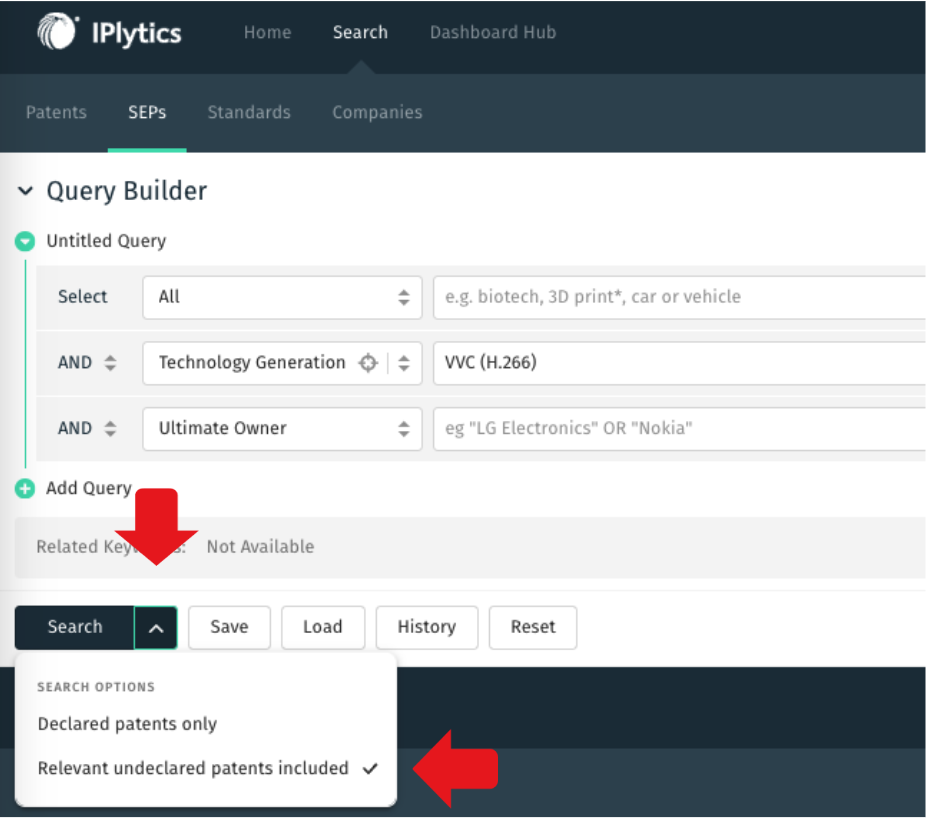Run the query with the Search button
Screen dimensions: 926x821
(x=75, y=628)
